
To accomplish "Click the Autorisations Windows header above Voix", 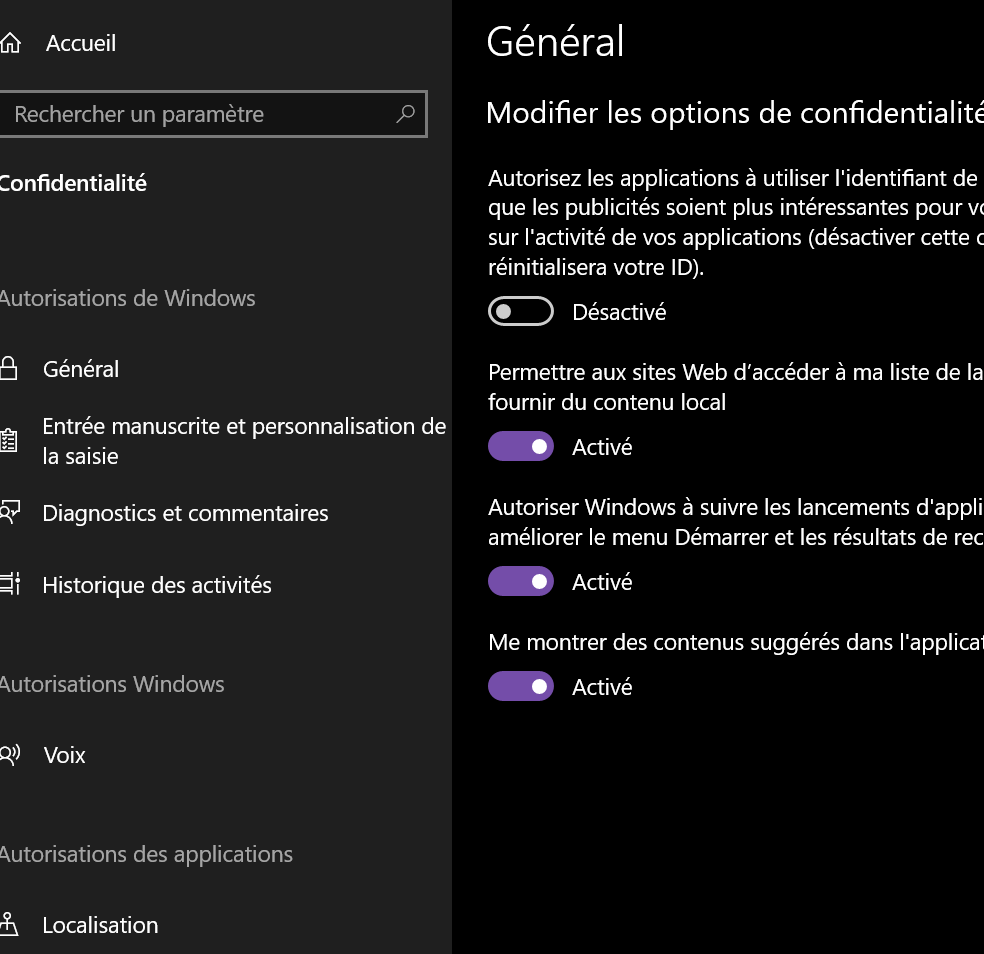I will click(x=112, y=684).
